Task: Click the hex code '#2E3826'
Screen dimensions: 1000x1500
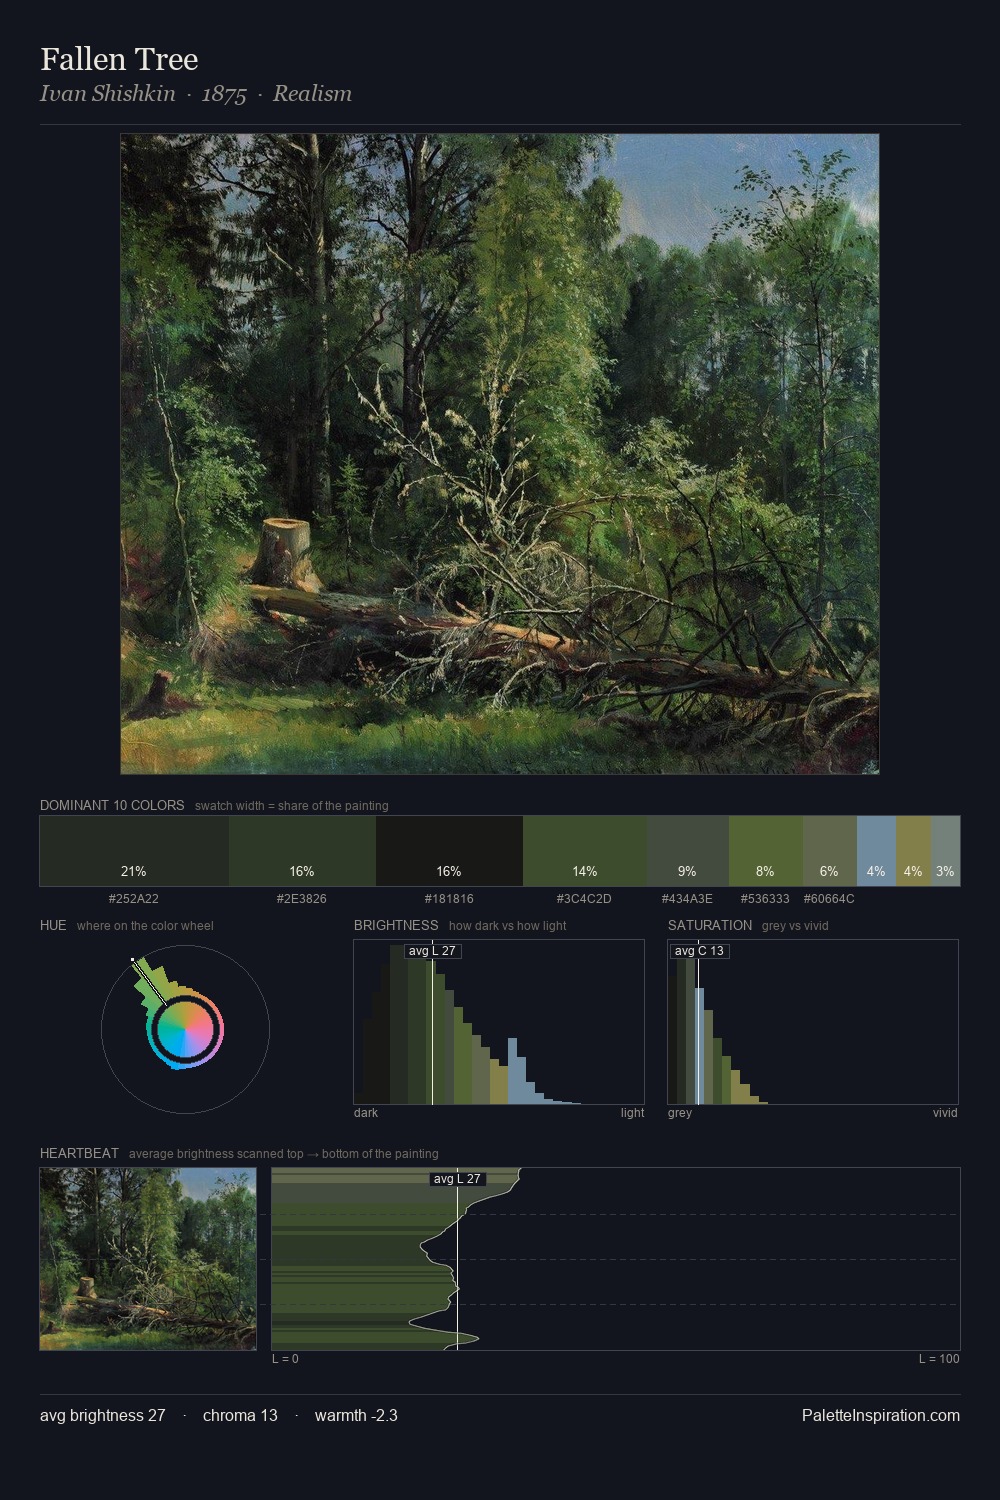Action: coord(302,899)
